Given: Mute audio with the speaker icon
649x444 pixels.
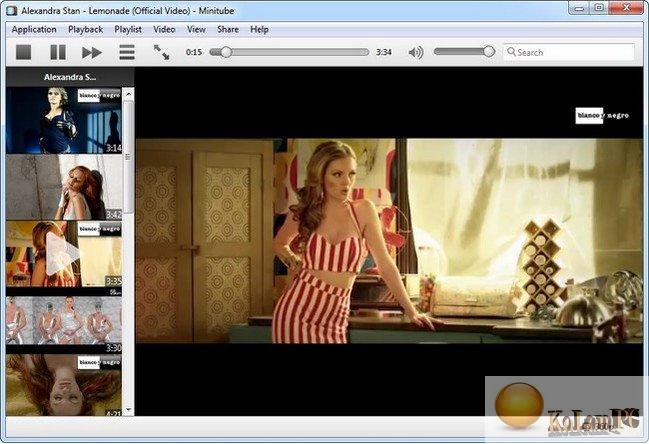Looking at the screenshot, I should tap(416, 53).
